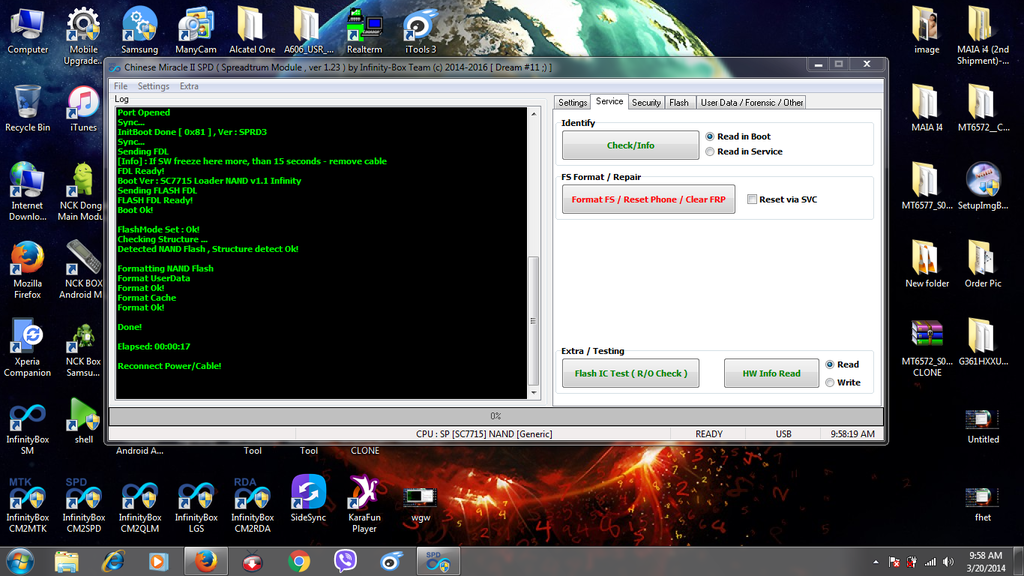Open the Settings menu in the menu bar
Screen dimensions: 1024x576
[x=153, y=86]
